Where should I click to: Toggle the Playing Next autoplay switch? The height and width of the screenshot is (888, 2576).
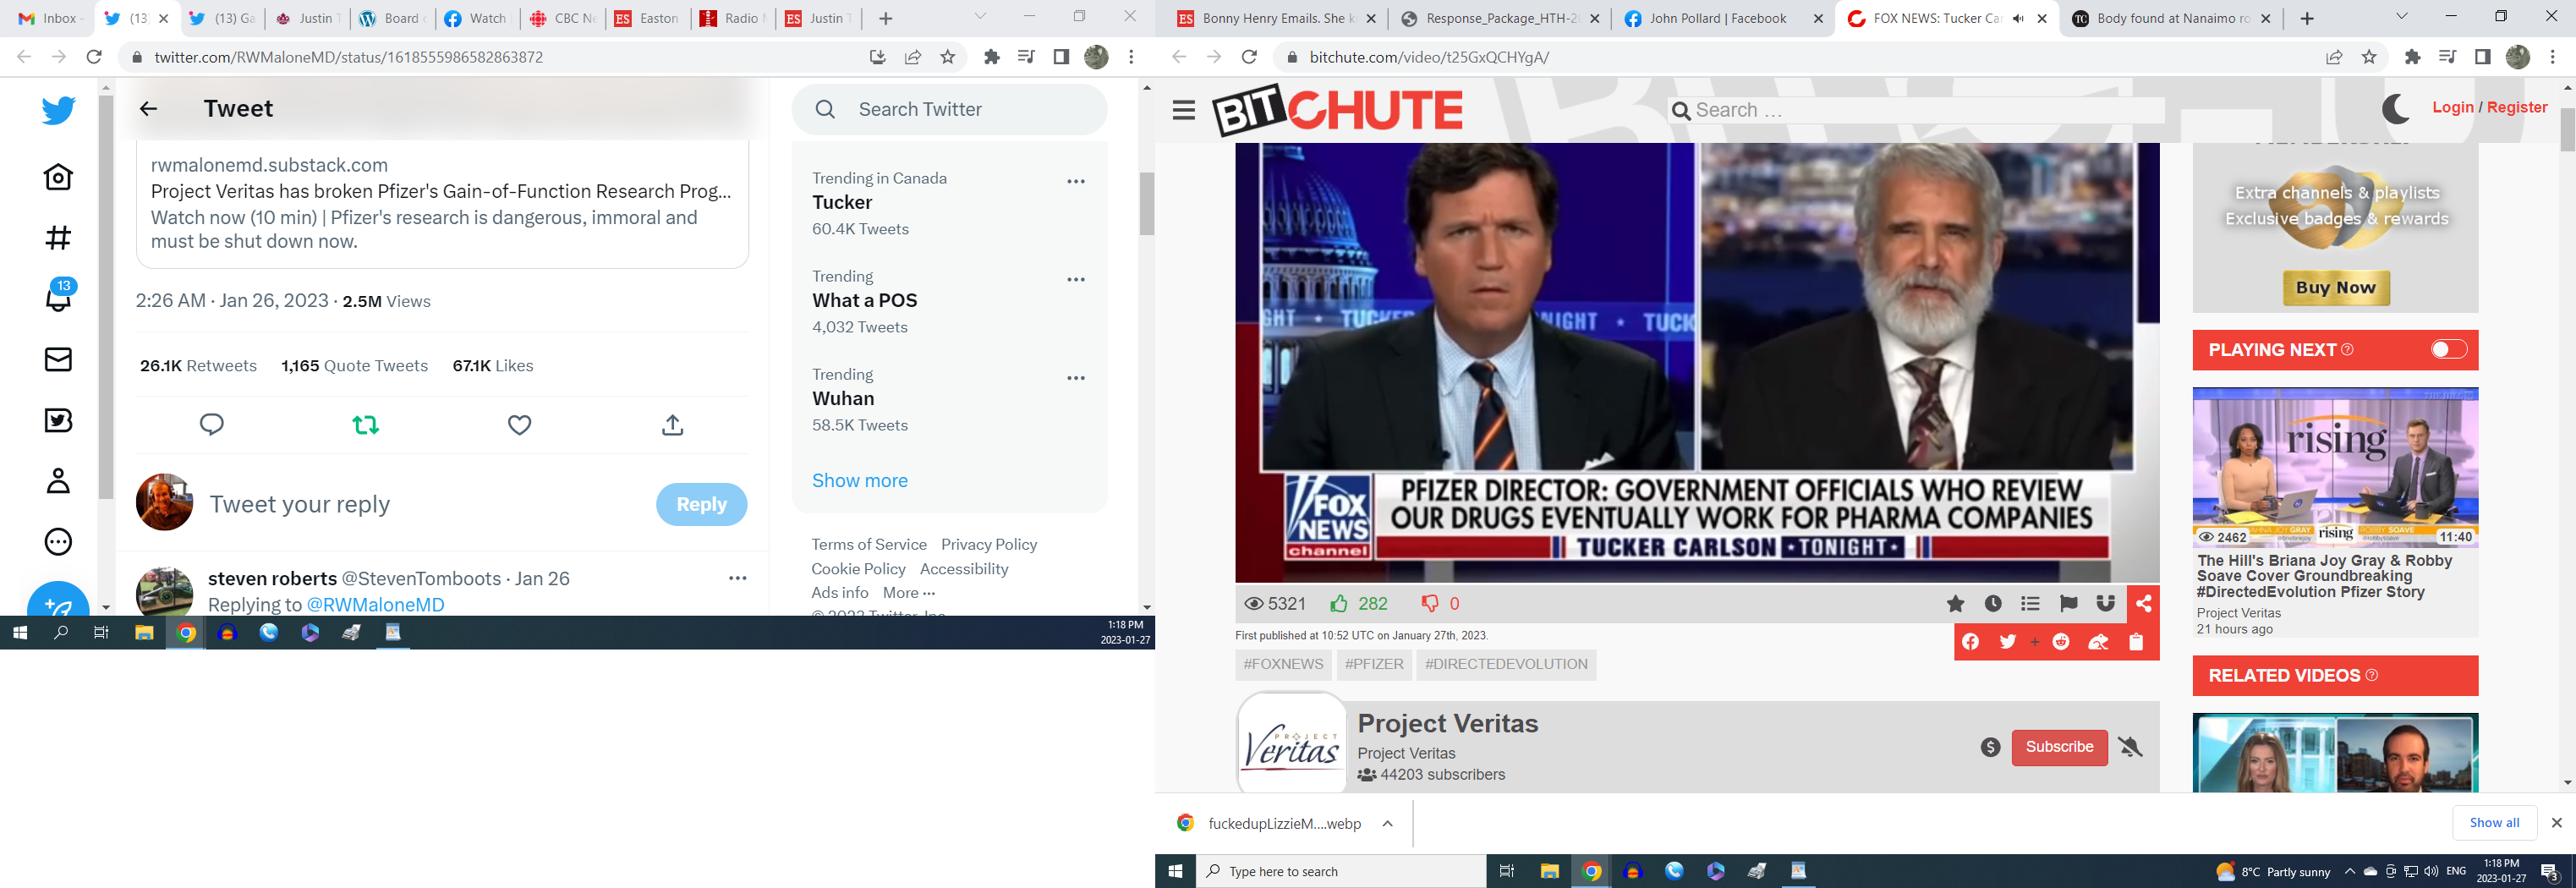pyautogui.click(x=2448, y=349)
